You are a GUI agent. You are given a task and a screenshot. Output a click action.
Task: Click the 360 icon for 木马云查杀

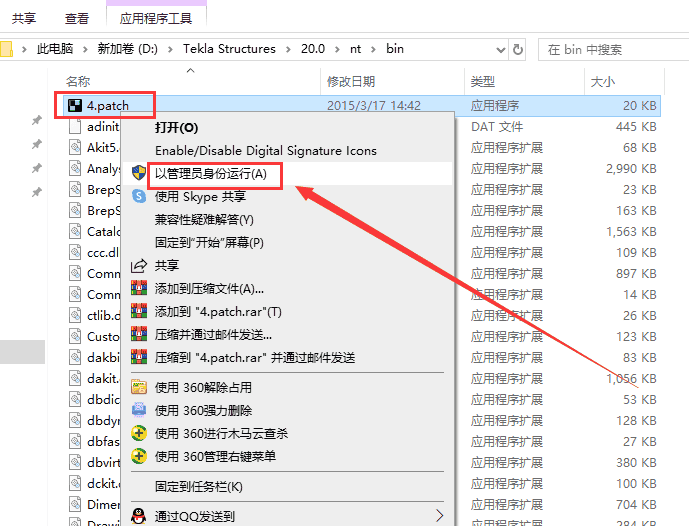(x=139, y=433)
